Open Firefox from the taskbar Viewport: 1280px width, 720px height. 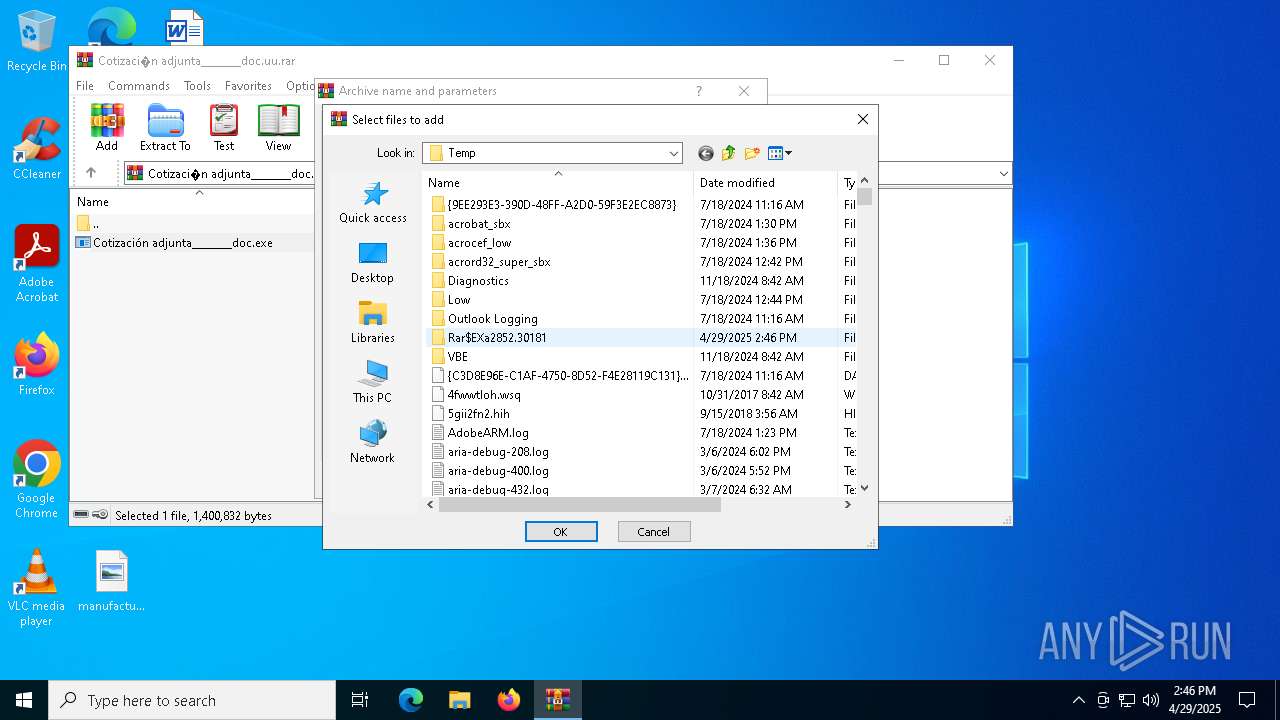509,700
